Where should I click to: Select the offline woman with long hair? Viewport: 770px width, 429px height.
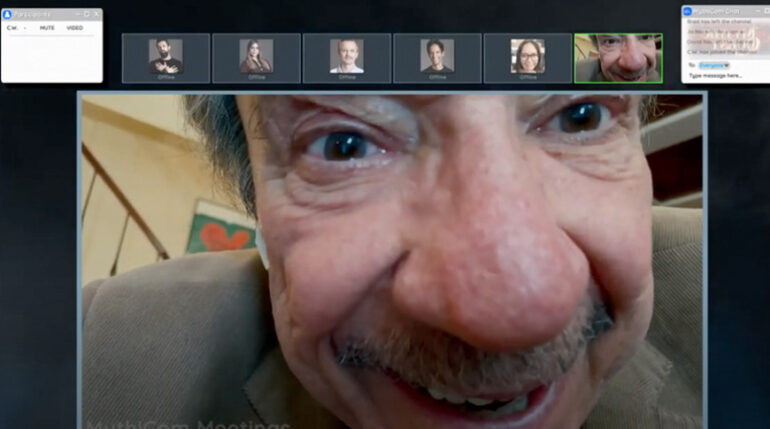point(256,58)
